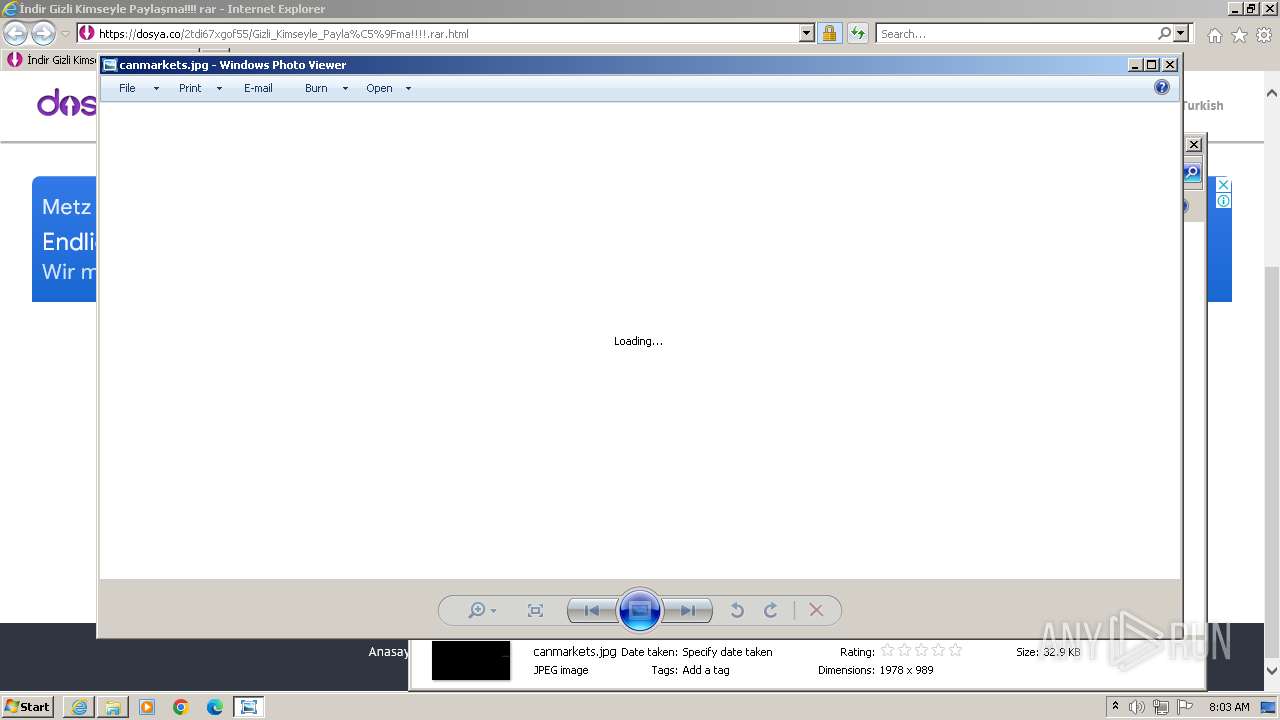Viewport: 1280px width, 720px height.
Task: Expand the File menu arrow
Action: coord(156,88)
